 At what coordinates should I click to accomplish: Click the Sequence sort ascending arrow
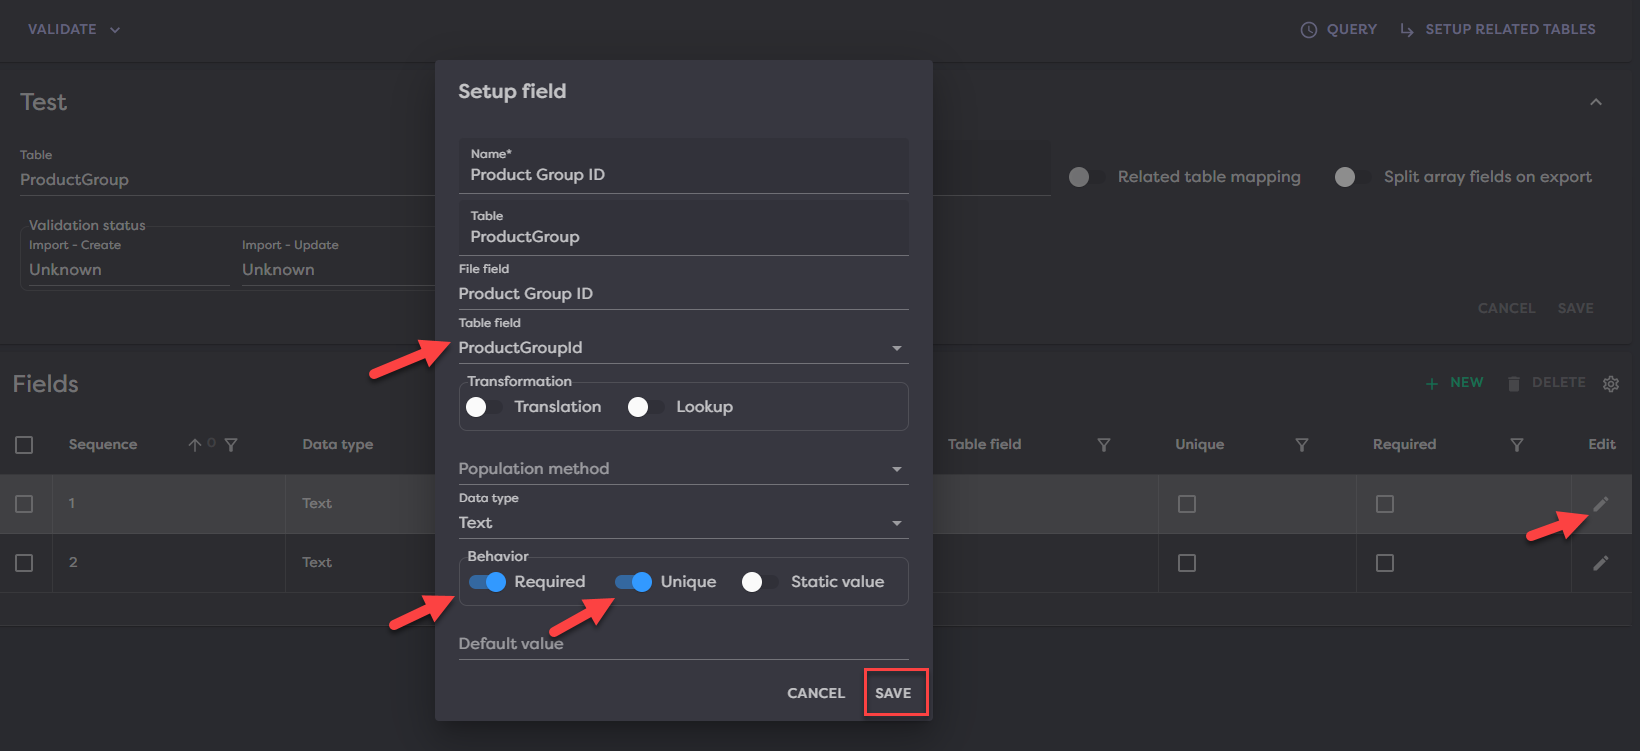[x=195, y=445]
